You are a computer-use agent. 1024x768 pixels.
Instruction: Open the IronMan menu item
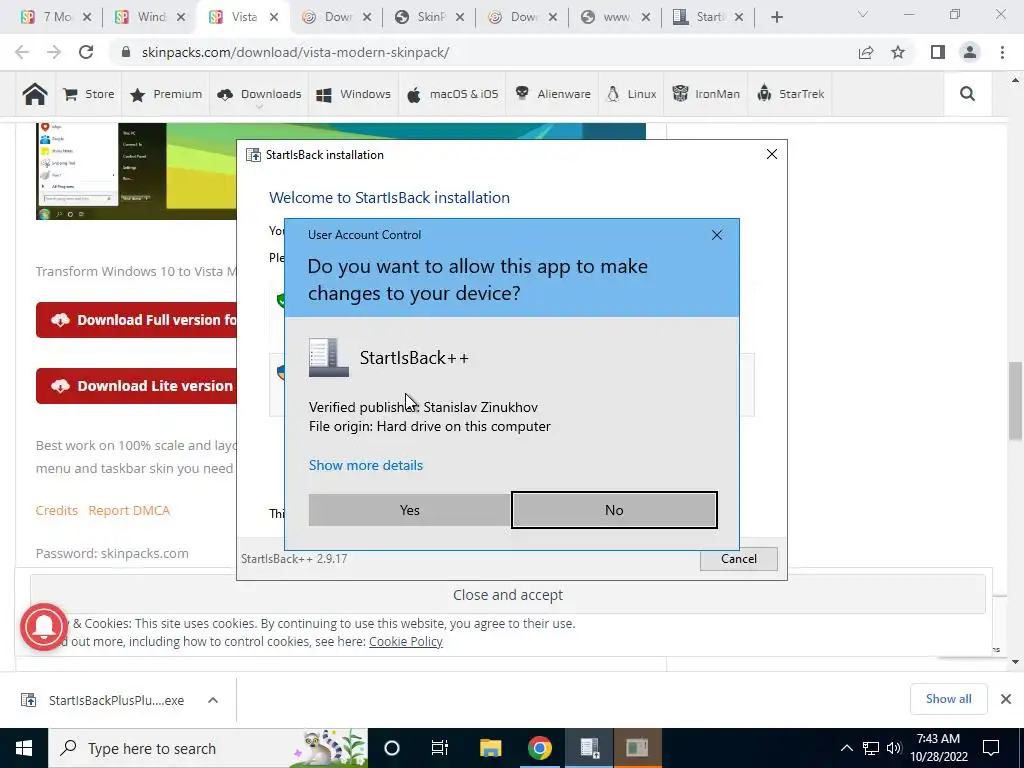[706, 94]
